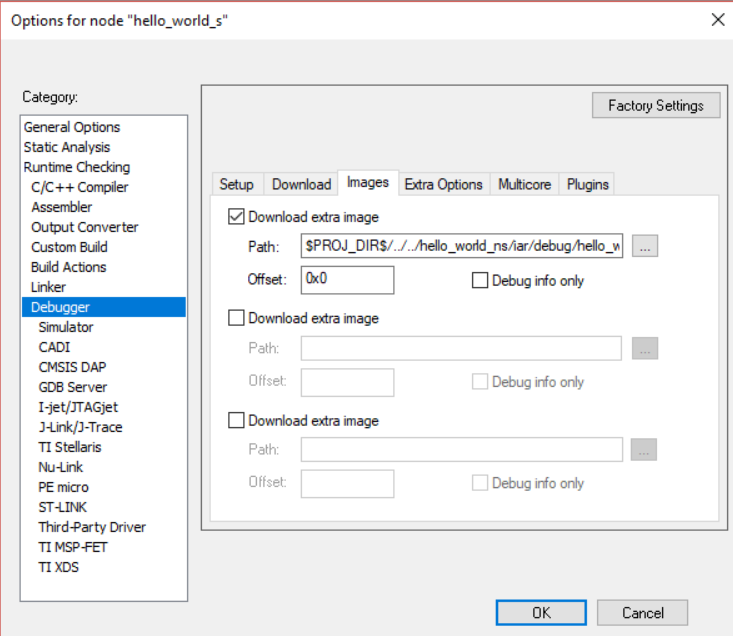The height and width of the screenshot is (636, 733).
Task: Select General Options in Category list
Action: click(x=72, y=127)
